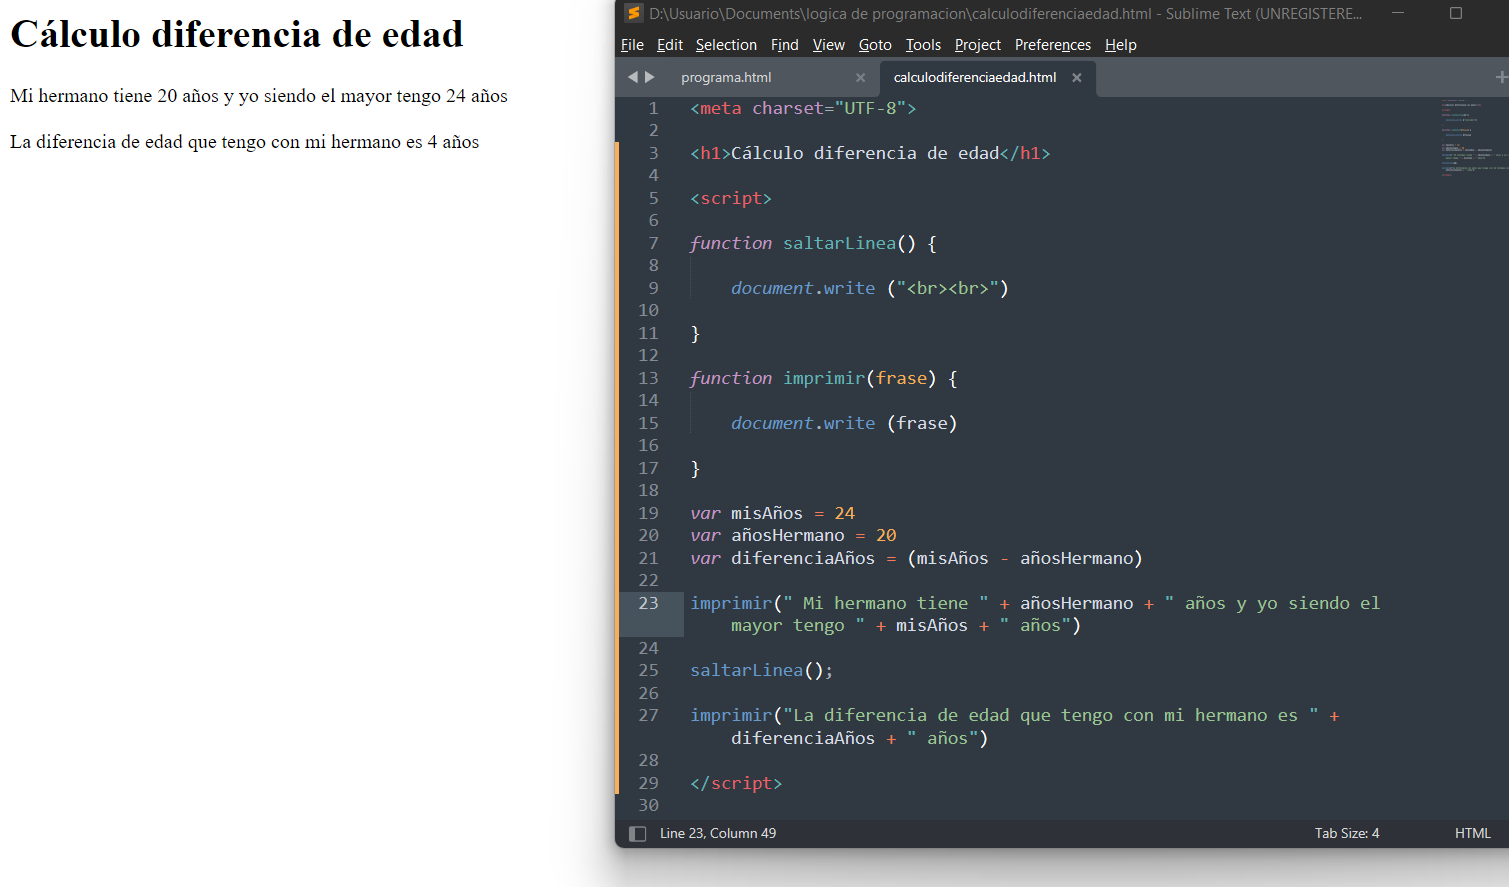The height and width of the screenshot is (887, 1509).
Task: Open the File menu
Action: tap(632, 45)
